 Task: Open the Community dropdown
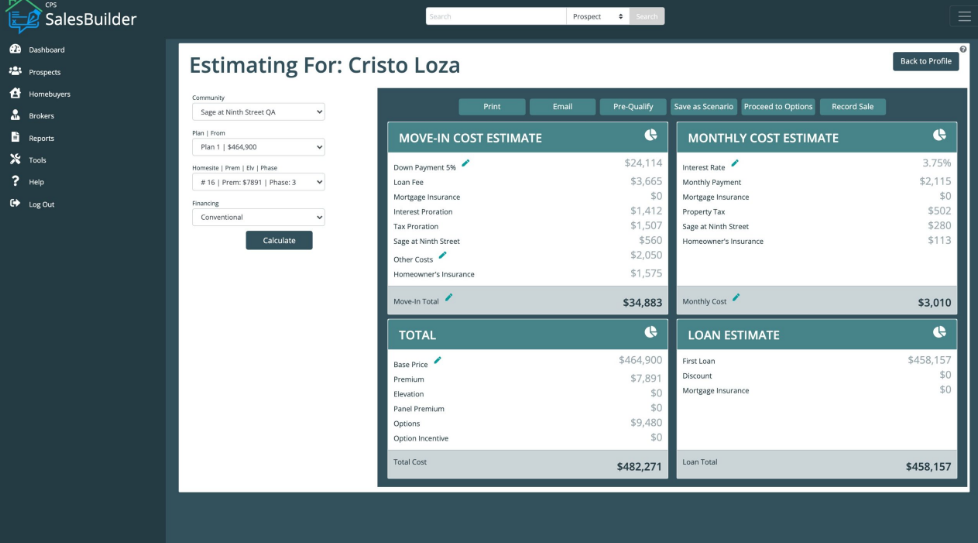pyautogui.click(x=258, y=113)
